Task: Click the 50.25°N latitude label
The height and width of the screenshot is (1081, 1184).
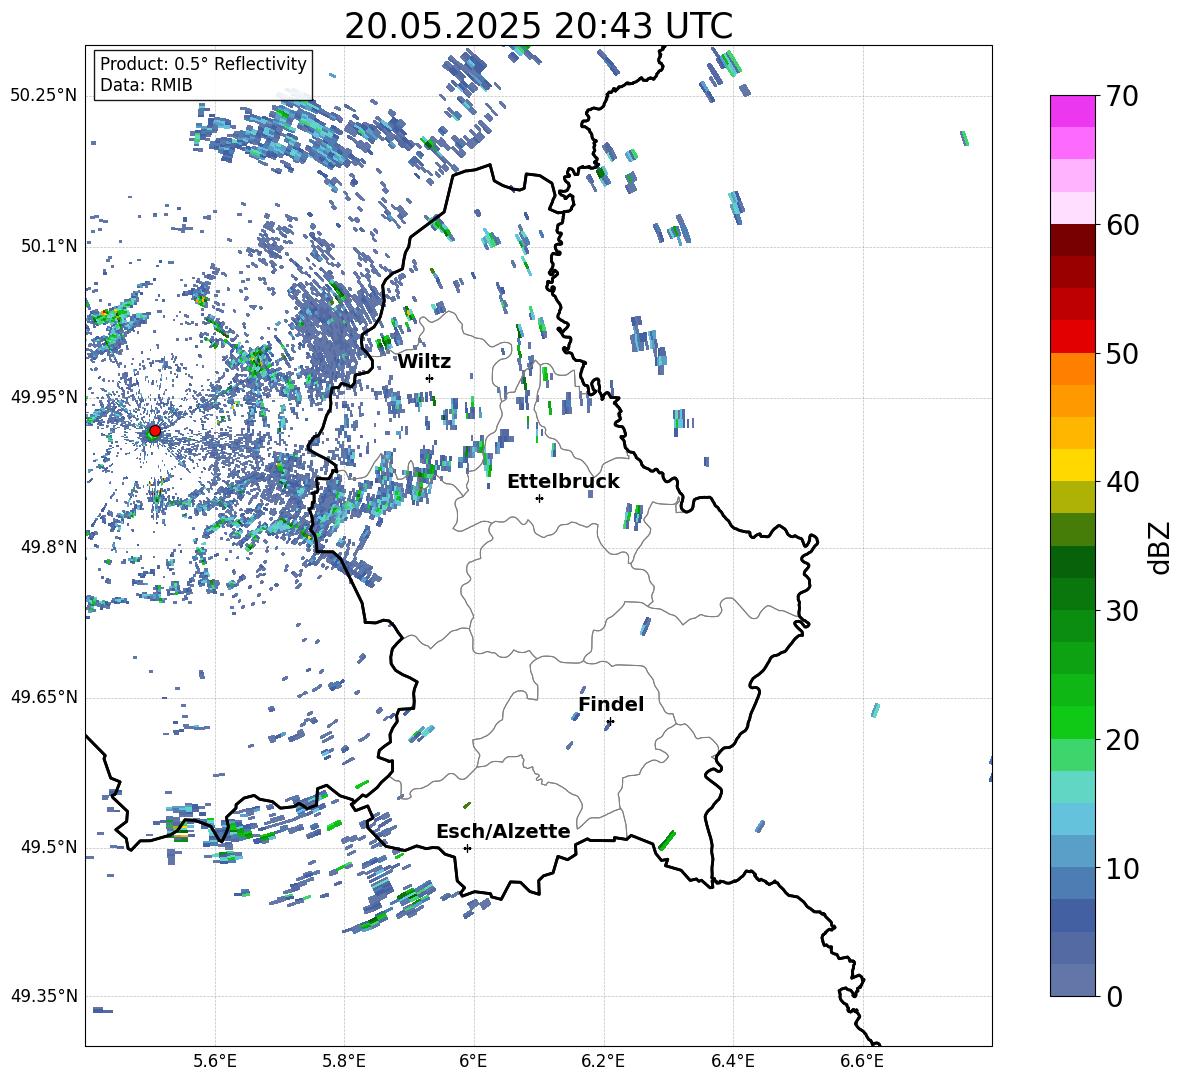Action: click(x=44, y=96)
